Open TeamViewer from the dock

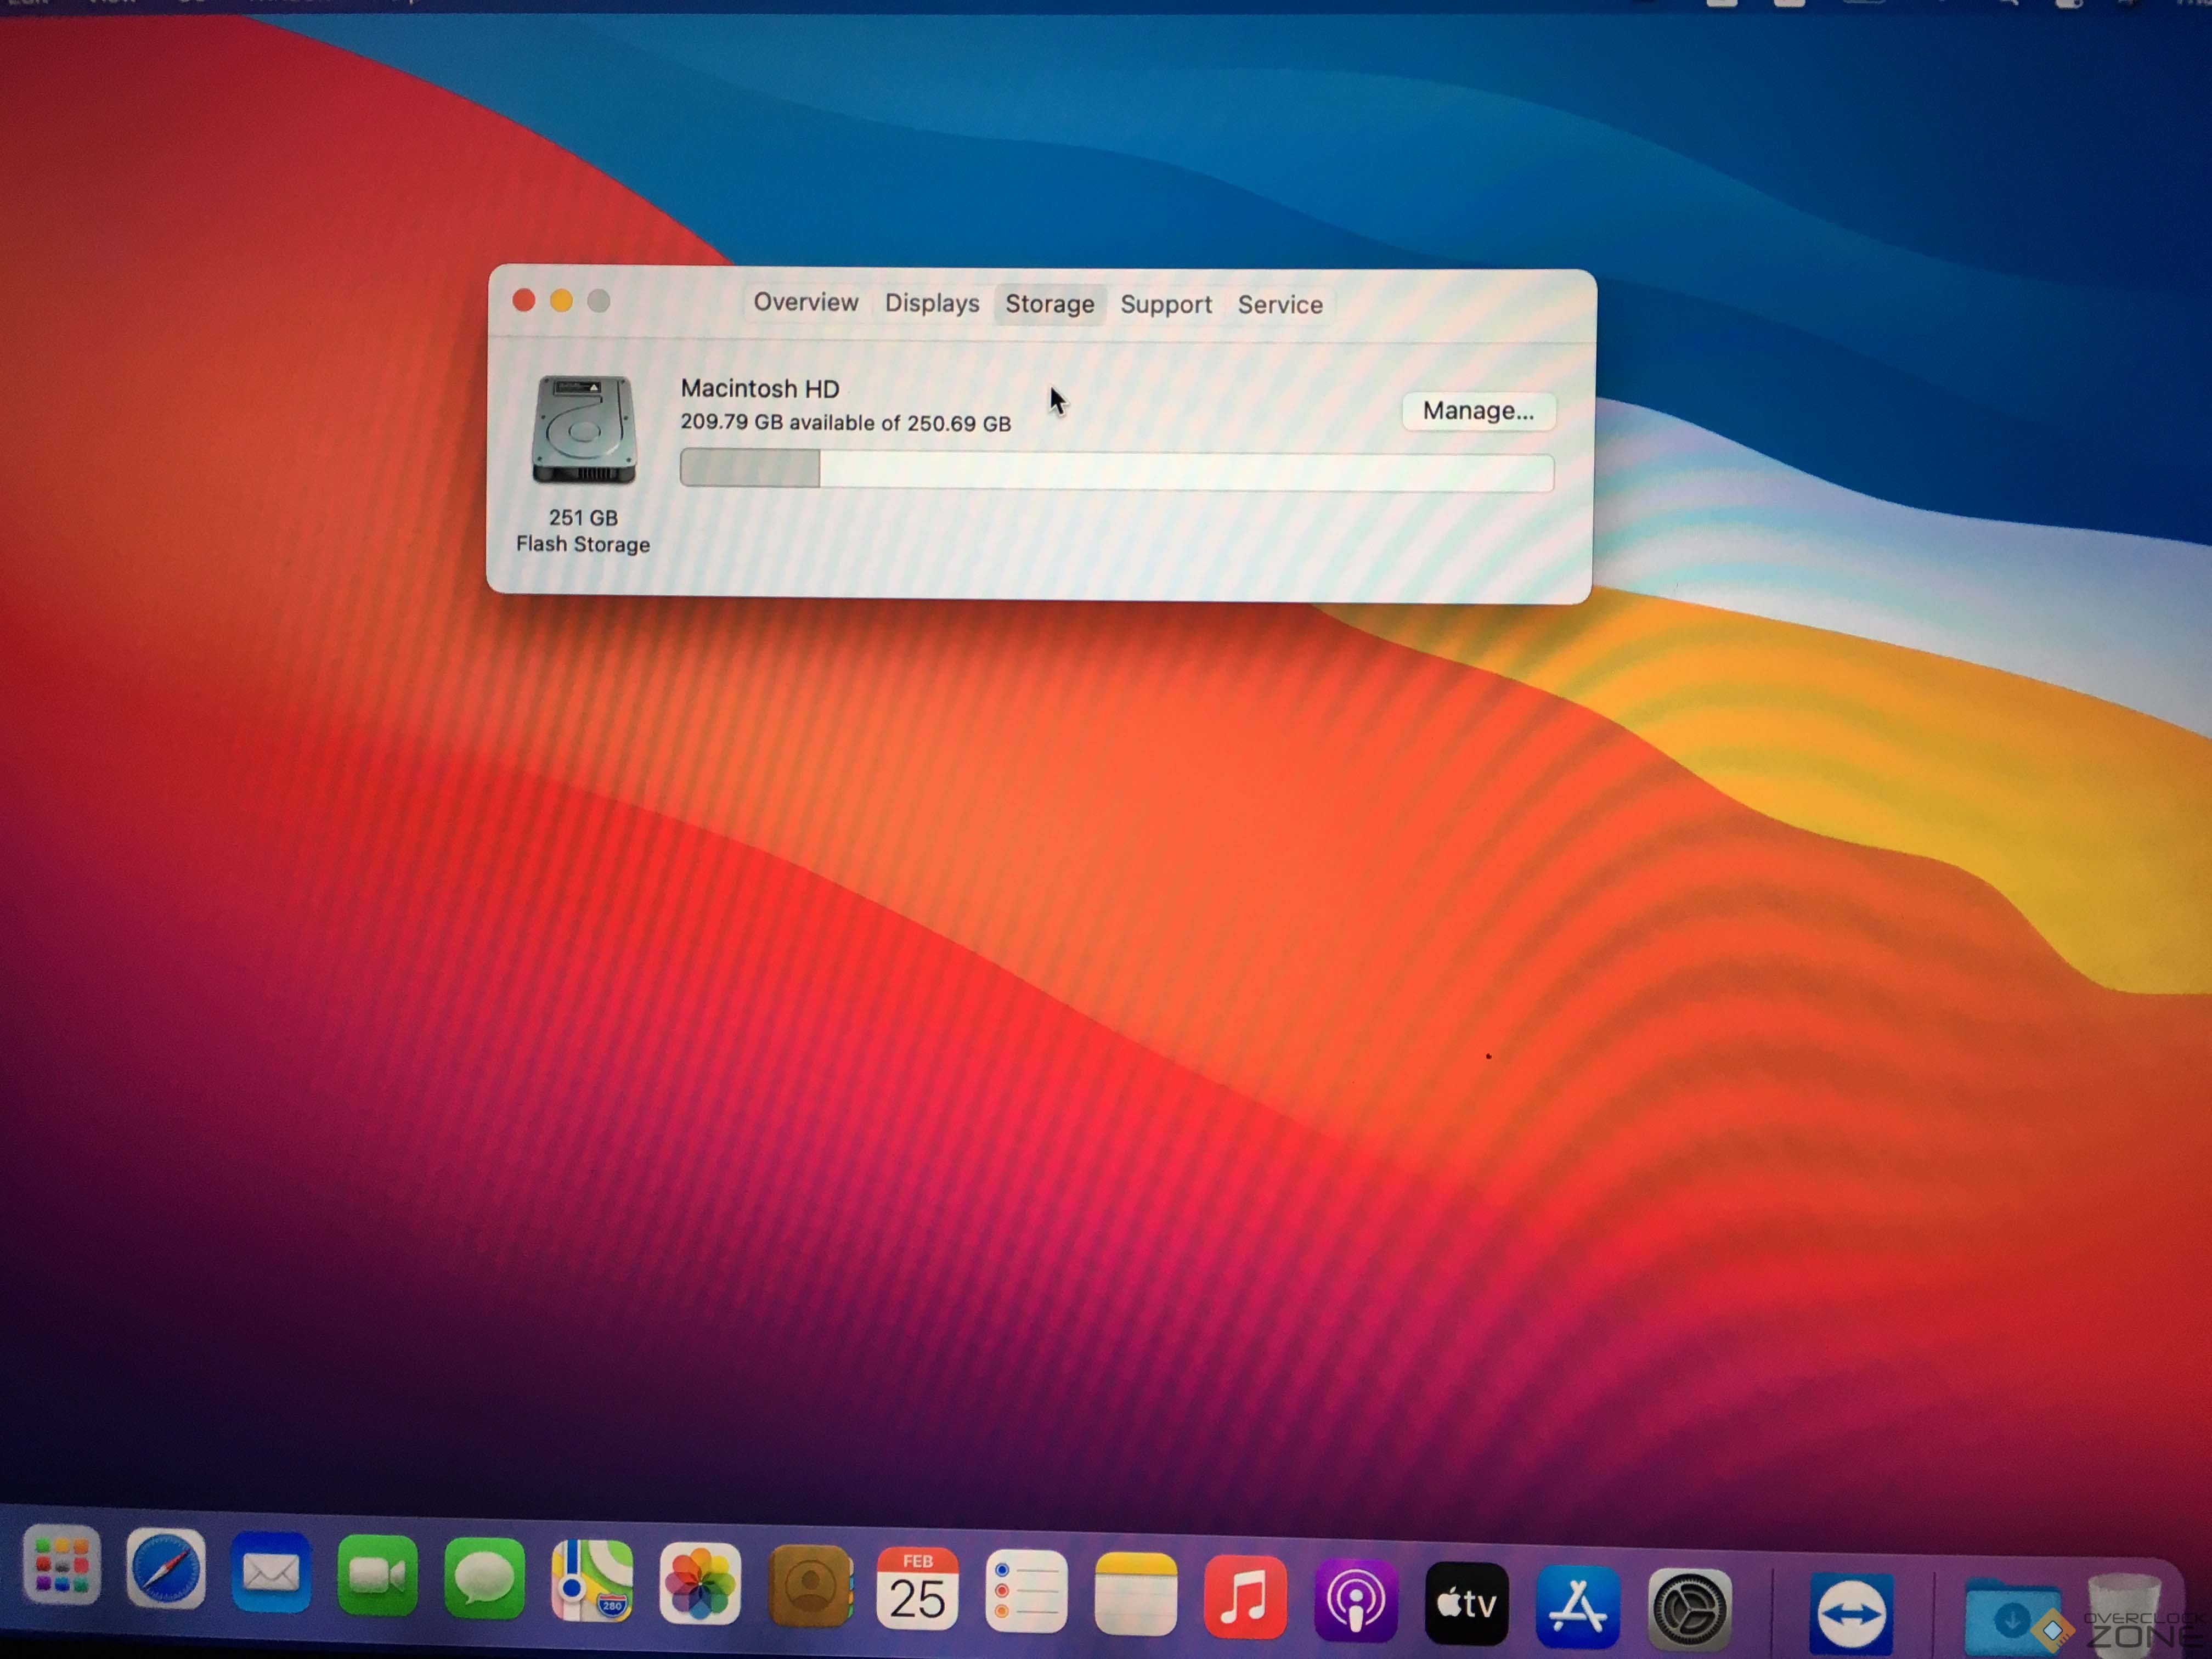tap(1851, 1613)
